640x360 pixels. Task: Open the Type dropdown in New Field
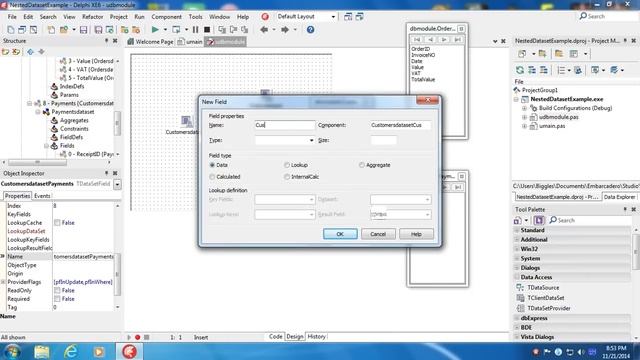[311, 140]
